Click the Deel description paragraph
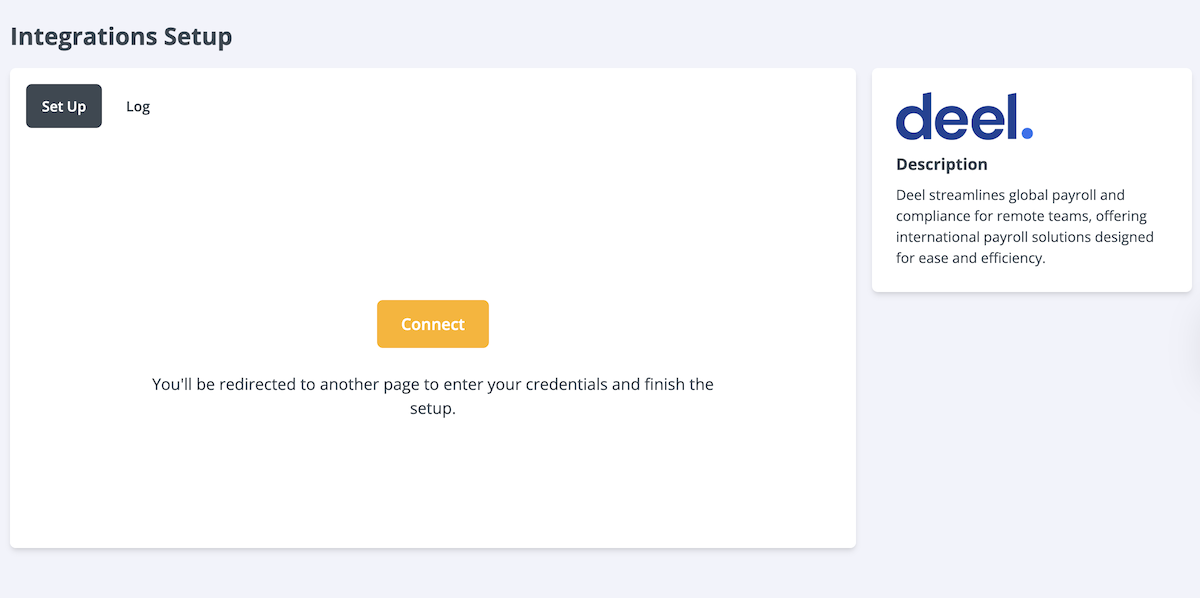 click(1025, 226)
